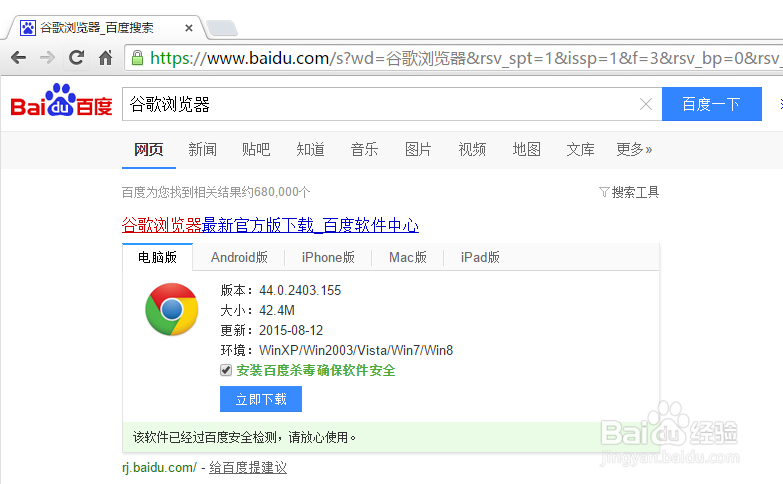Click the 谷歌浏览器_百度搜索 browser tab title
Image resolution: width=783 pixels, height=484 pixels.
(x=96, y=28)
